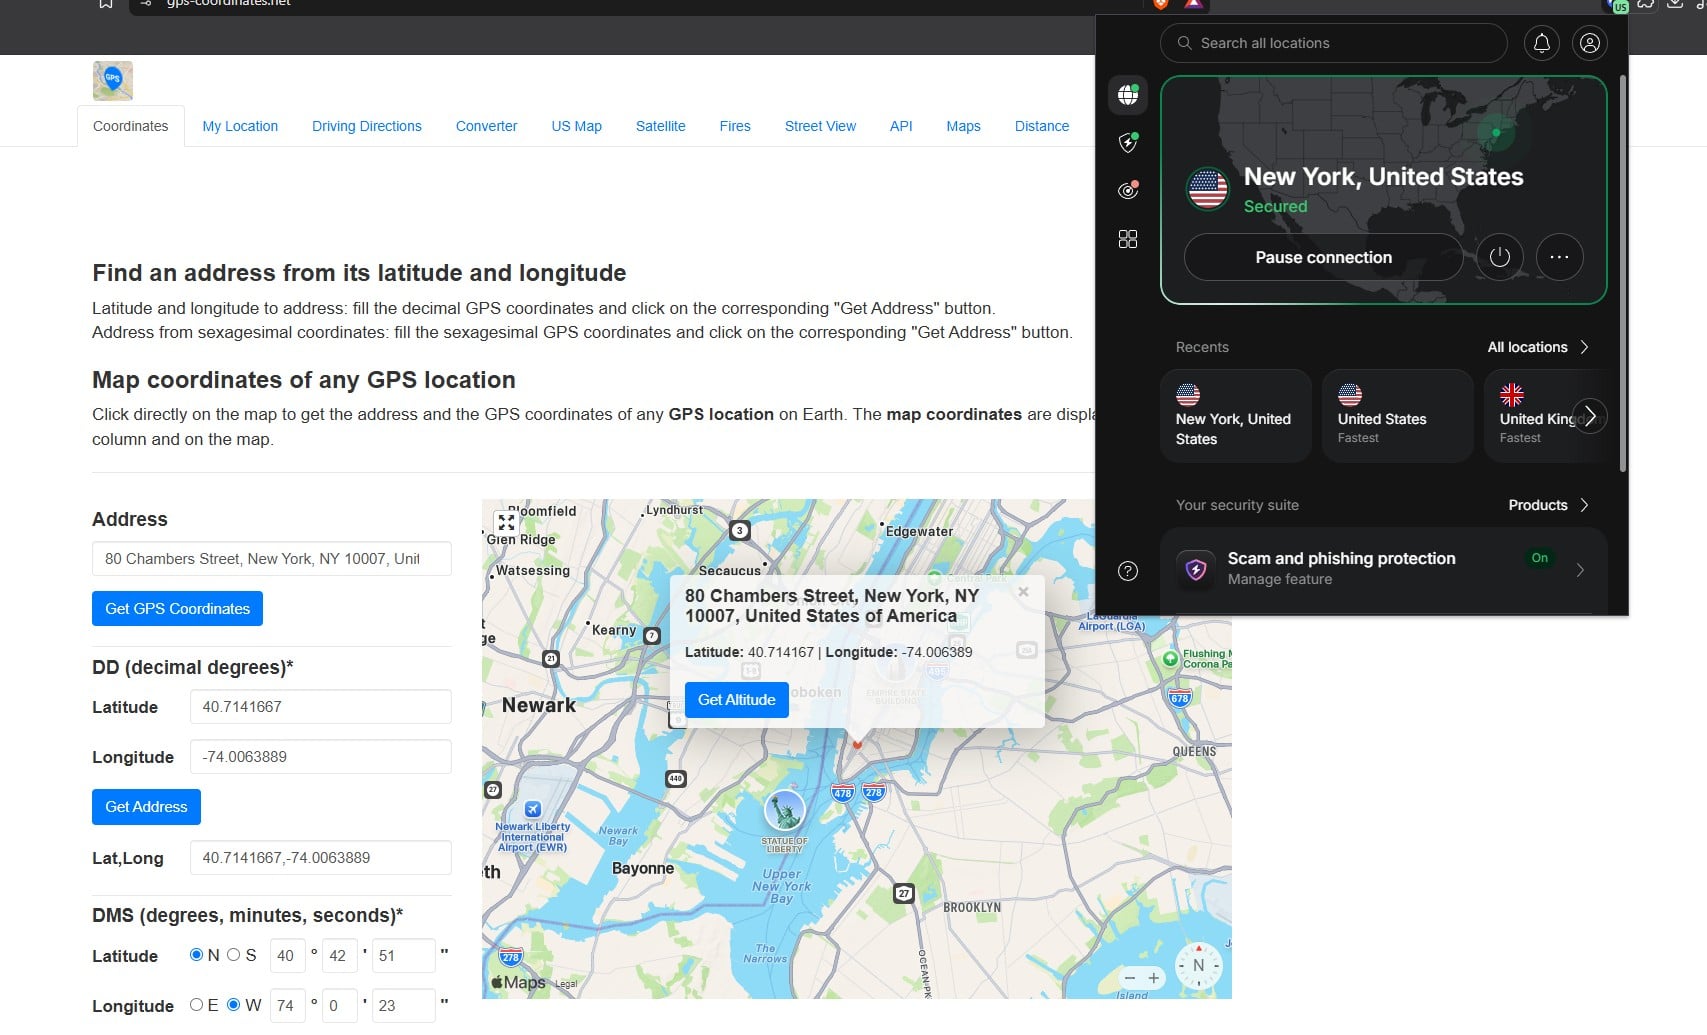Screen dimensions: 1707x1035
Task: Zoom in the map with plus
Action: click(x=1154, y=978)
